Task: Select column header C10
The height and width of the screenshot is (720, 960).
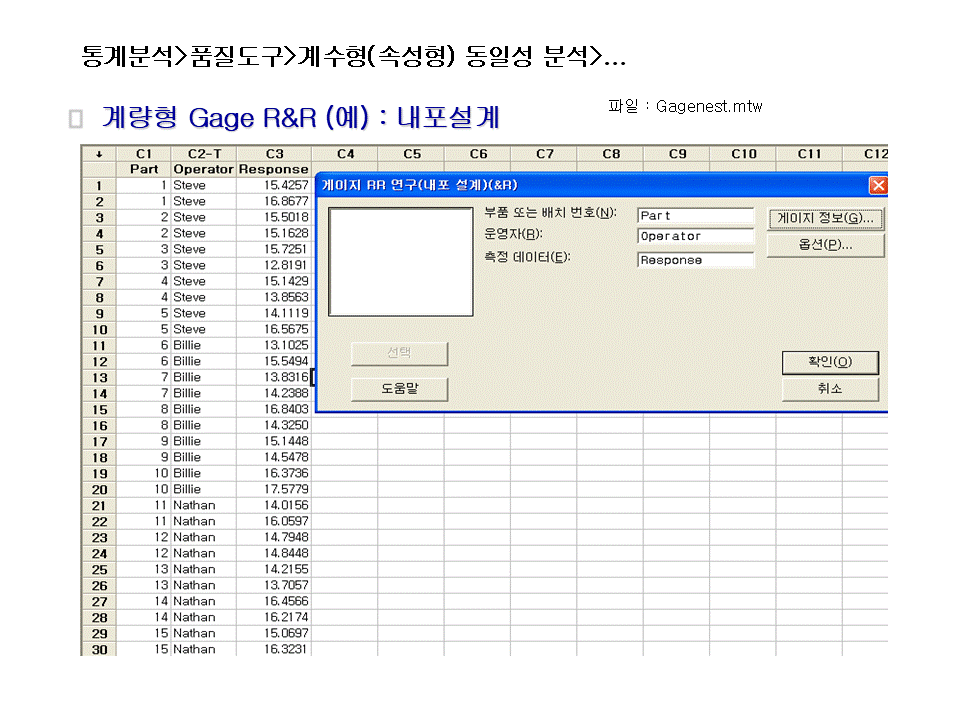Action: (743, 154)
